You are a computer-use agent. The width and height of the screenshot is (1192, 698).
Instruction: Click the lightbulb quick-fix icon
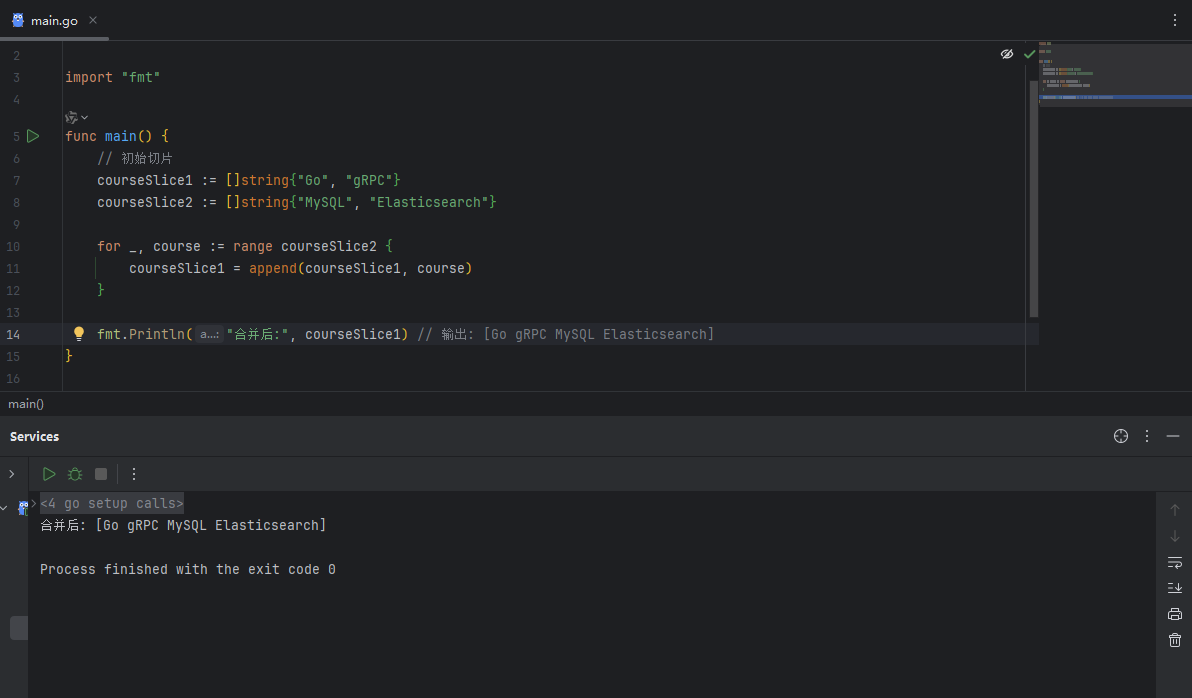(x=79, y=334)
